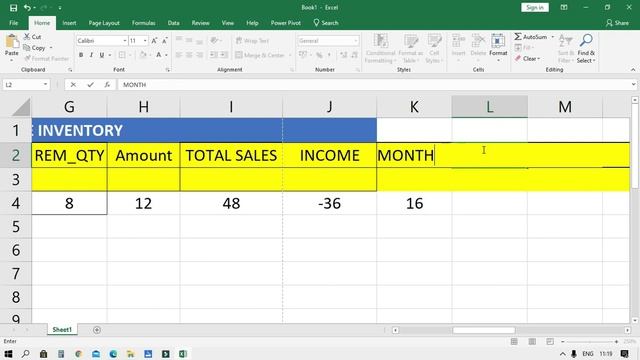Viewport: 640px width, 360px height.
Task: Switch to the Power Pivot tab
Action: pyautogui.click(x=286, y=23)
